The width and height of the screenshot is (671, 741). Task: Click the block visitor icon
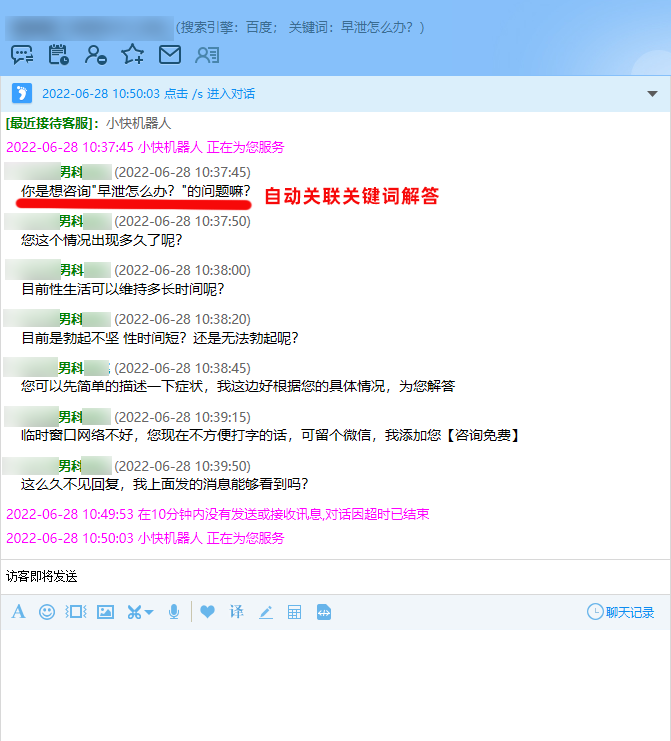(x=95, y=55)
